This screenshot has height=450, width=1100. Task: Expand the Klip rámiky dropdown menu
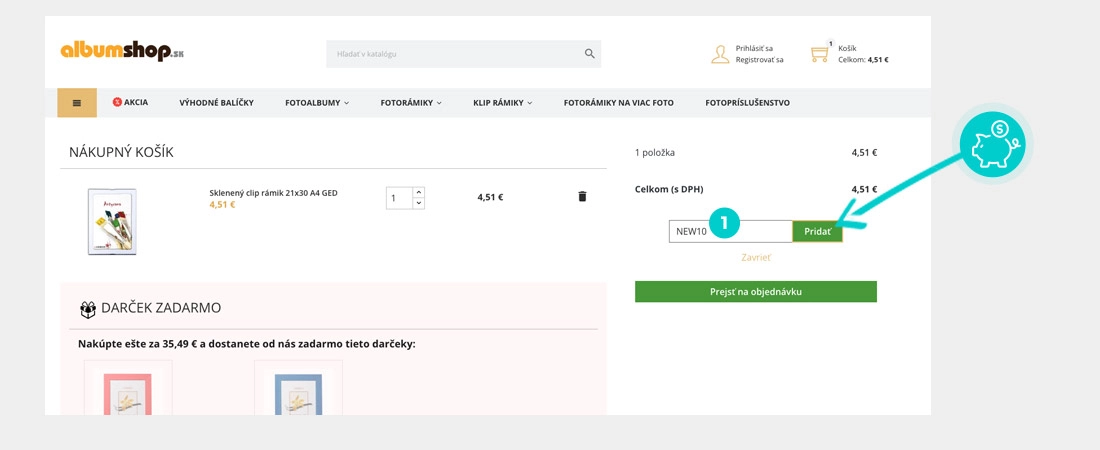click(x=503, y=102)
